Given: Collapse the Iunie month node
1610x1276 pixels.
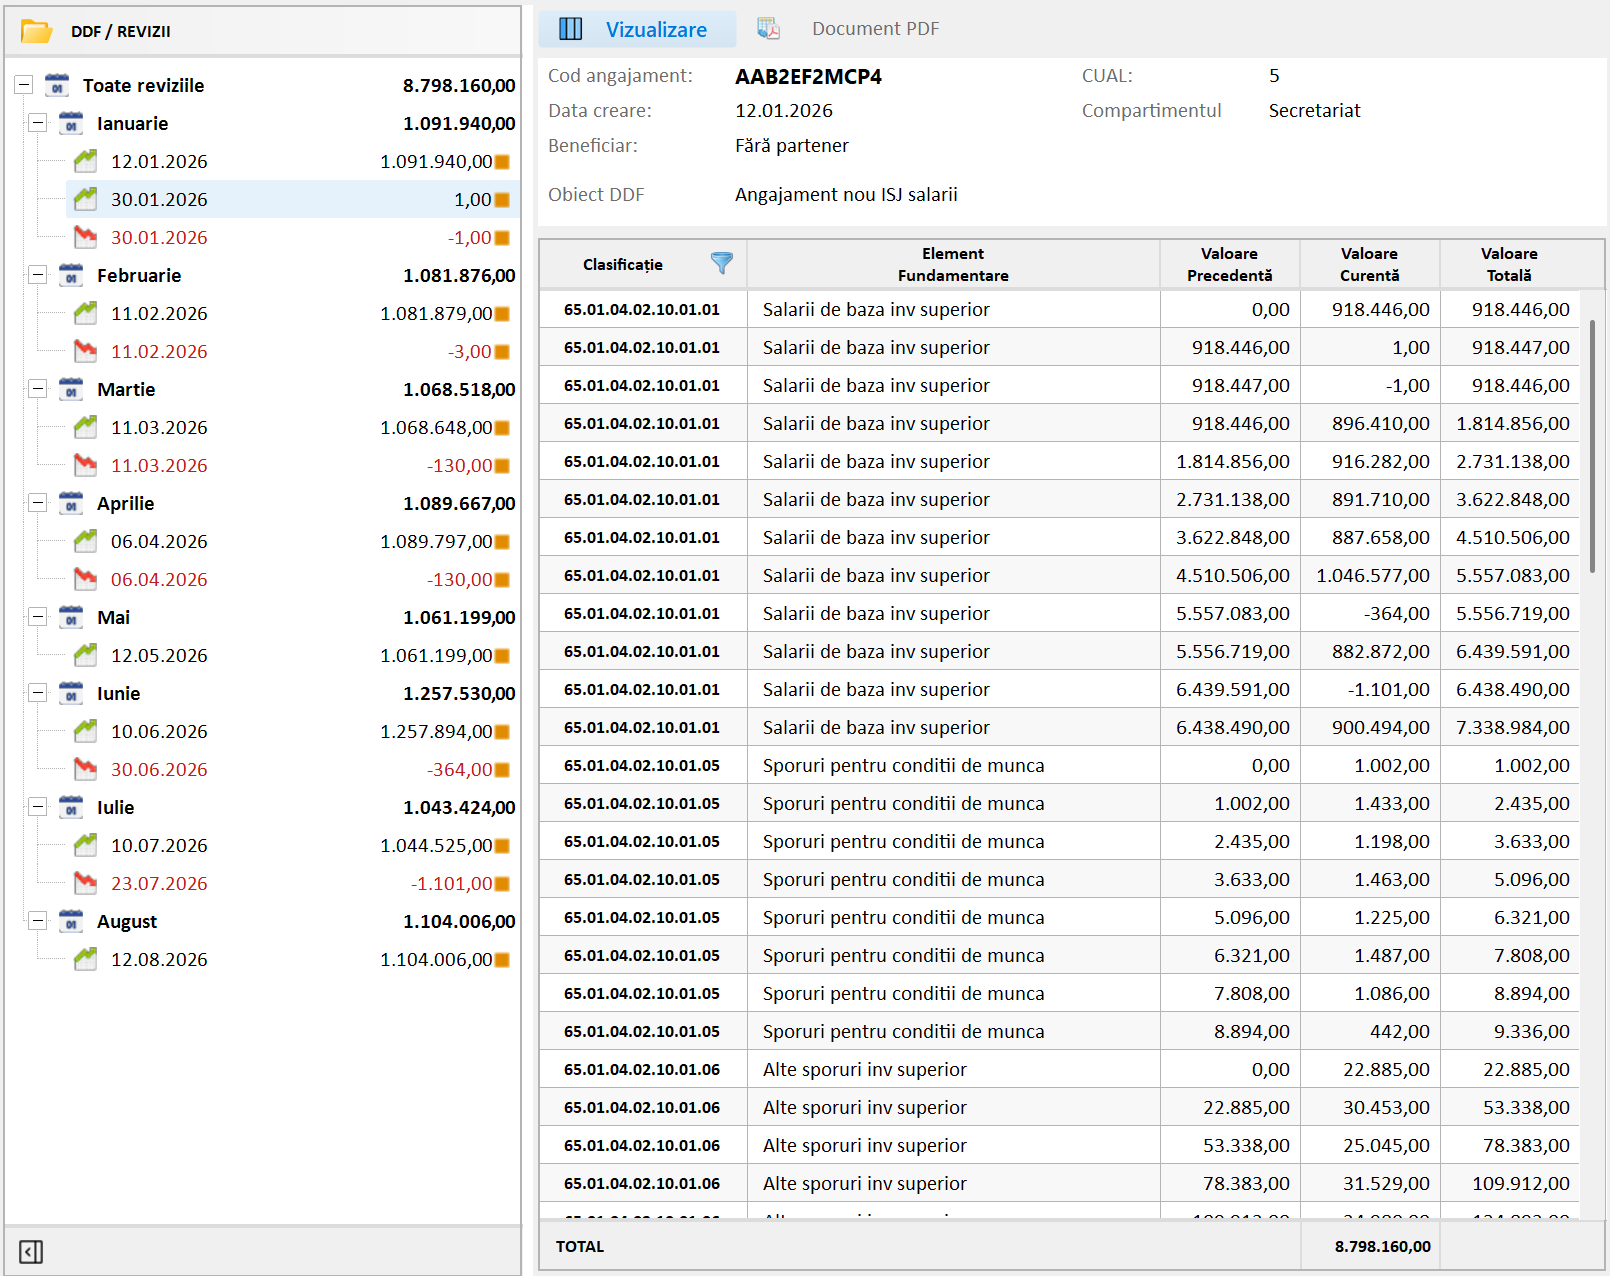Looking at the screenshot, I should (38, 693).
